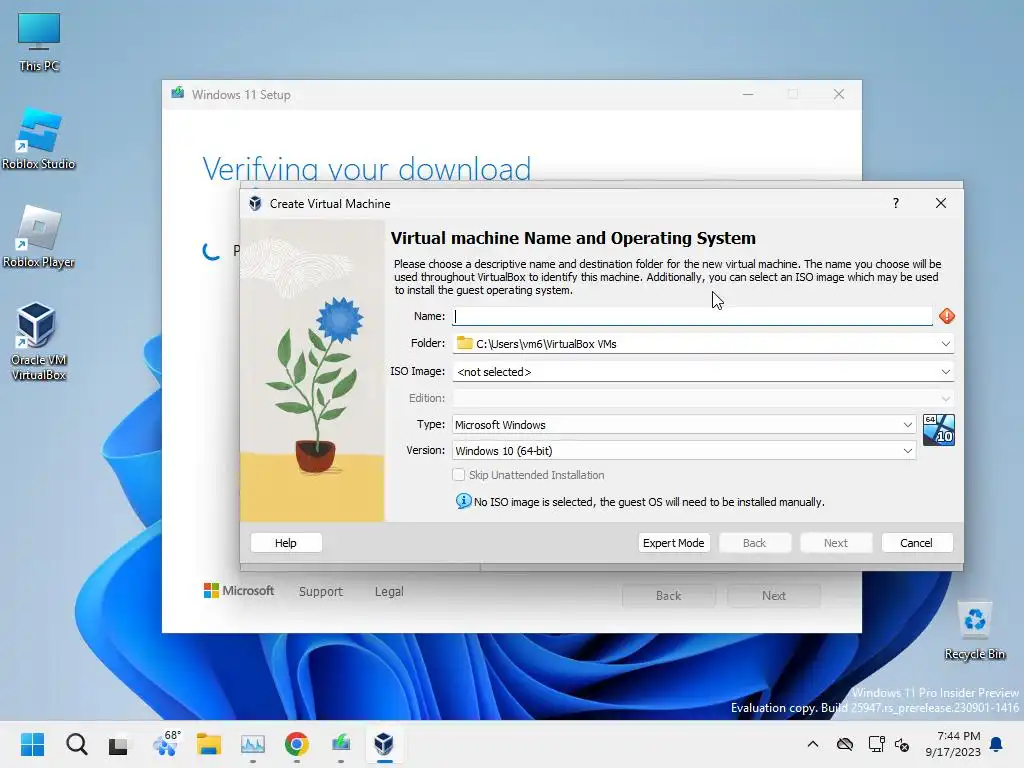
Task: Show hidden system tray icons
Action: [812, 744]
